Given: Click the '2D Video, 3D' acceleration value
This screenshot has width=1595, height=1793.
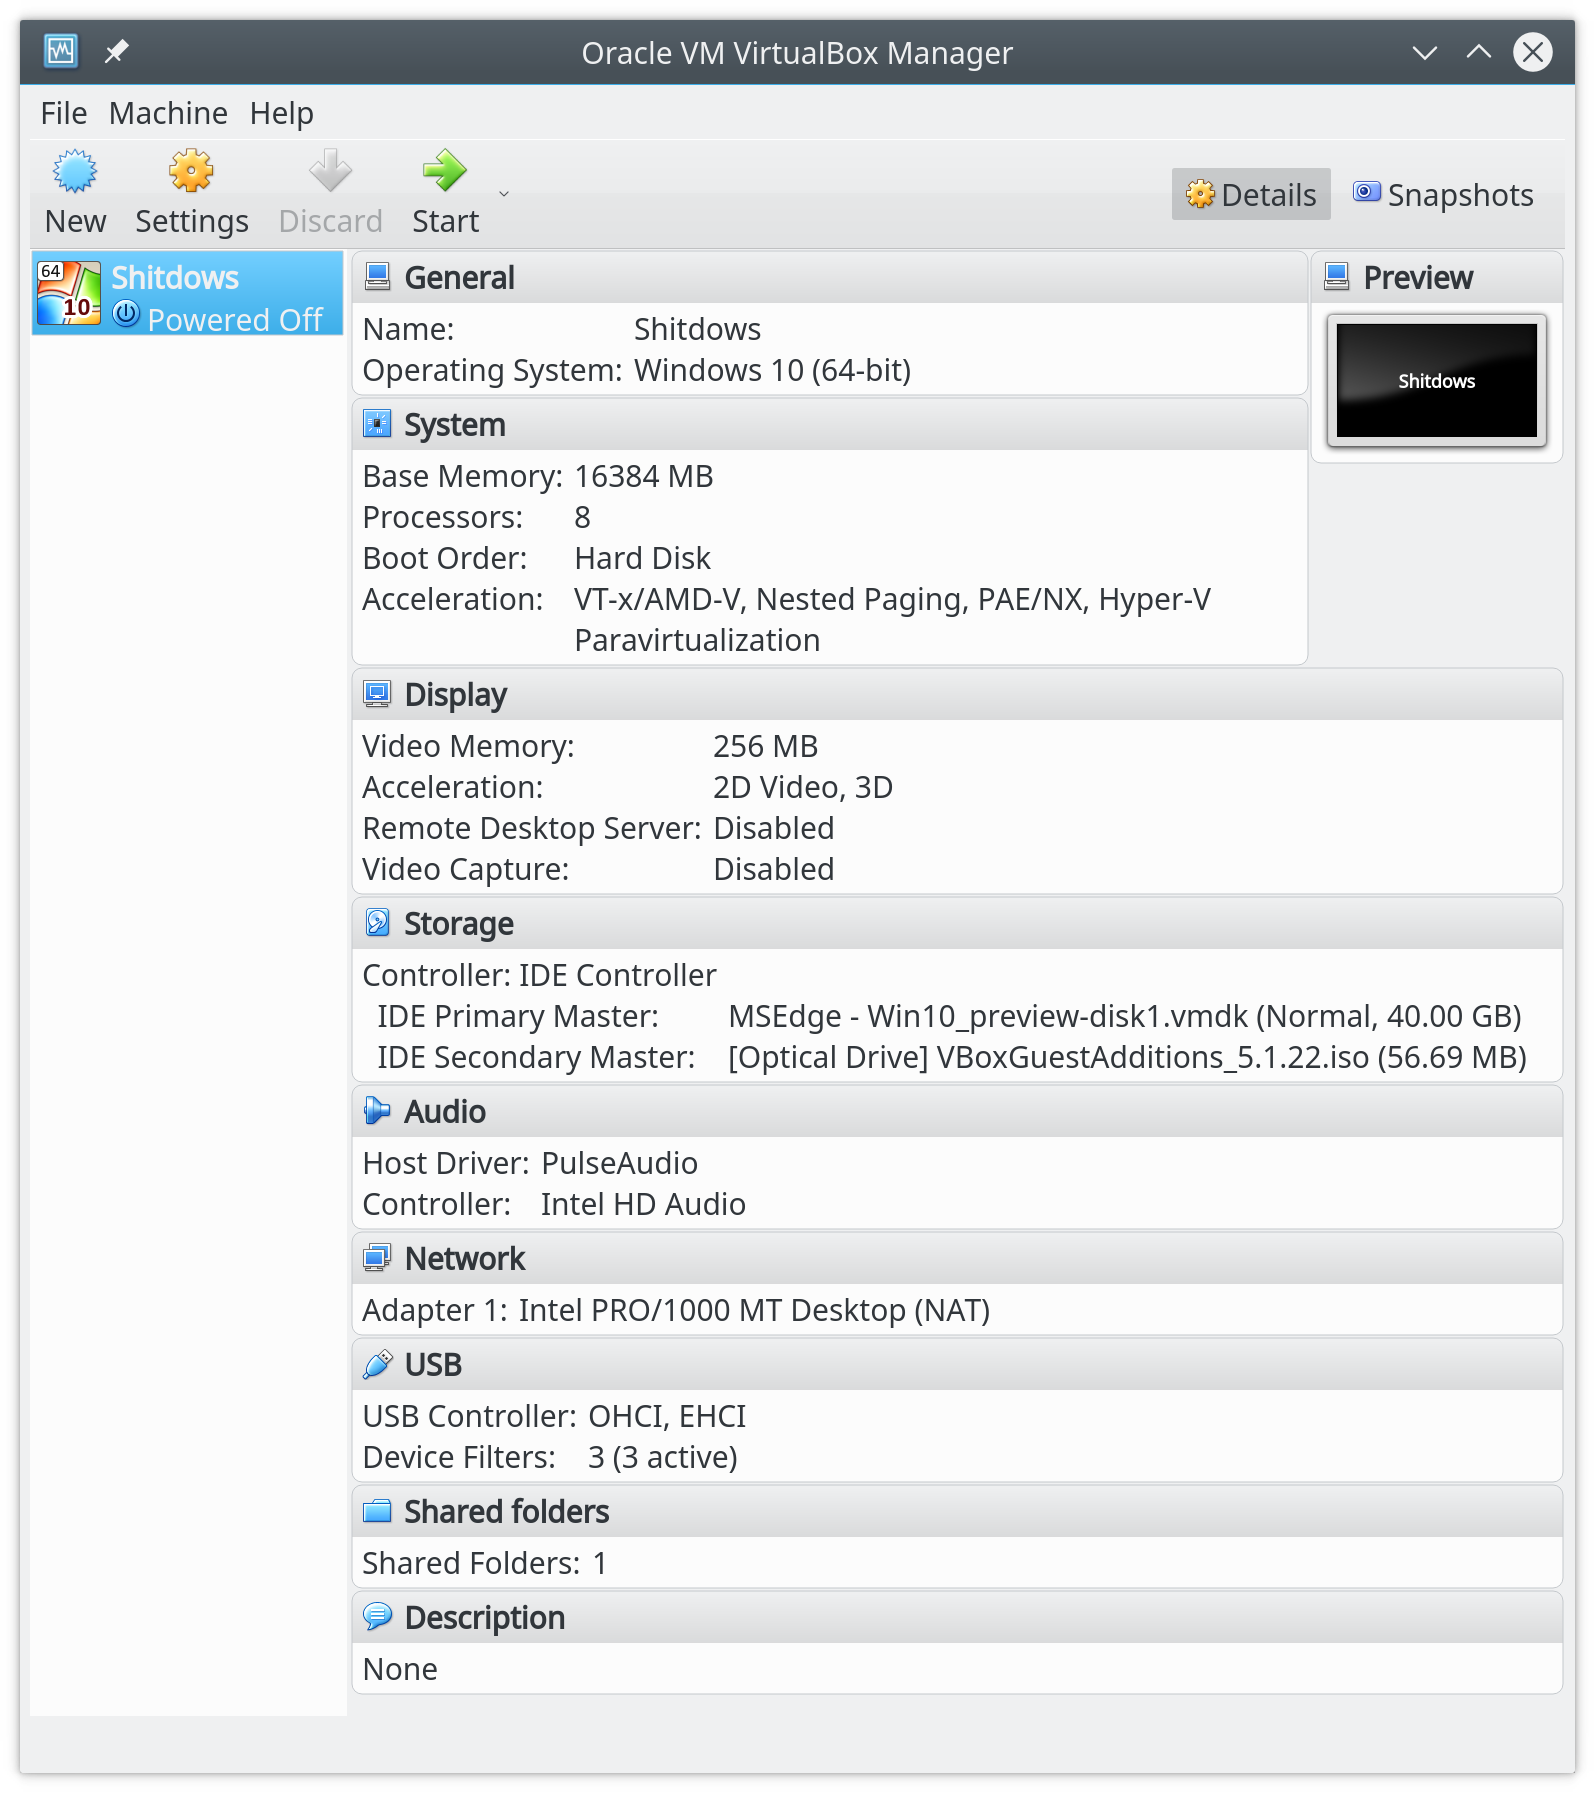Looking at the screenshot, I should pyautogui.click(x=802, y=787).
